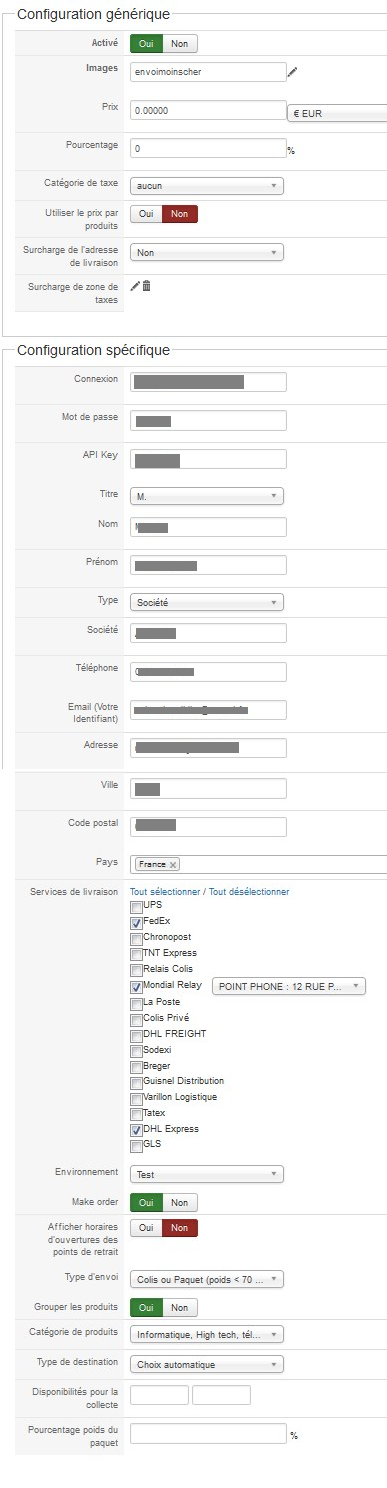Screen dimensions: 387x1488
Task: Open the EUR currency dropdown
Action: tap(337, 114)
